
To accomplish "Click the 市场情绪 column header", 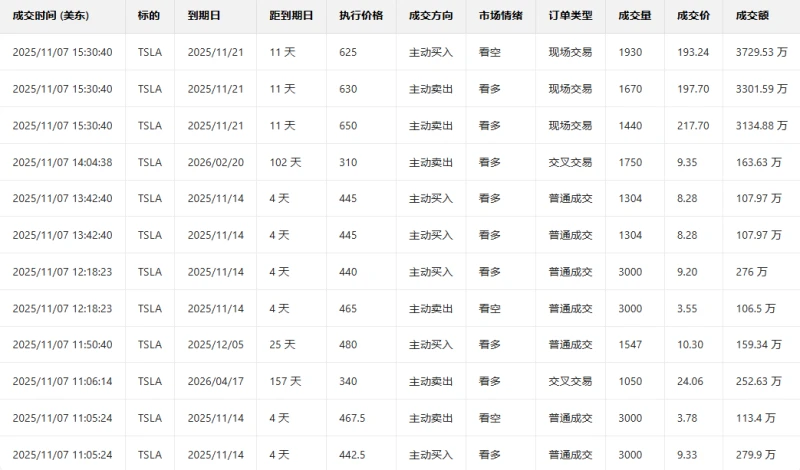I will (499, 17).
